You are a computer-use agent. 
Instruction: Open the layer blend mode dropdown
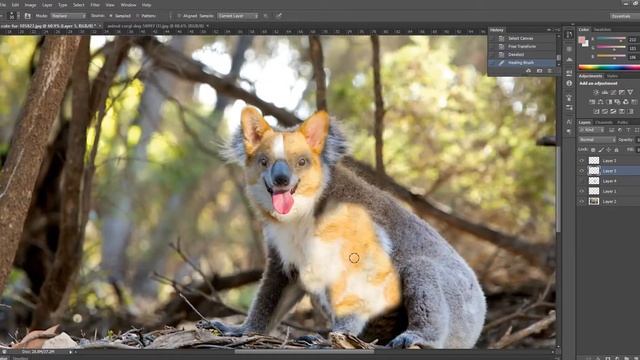[597, 140]
